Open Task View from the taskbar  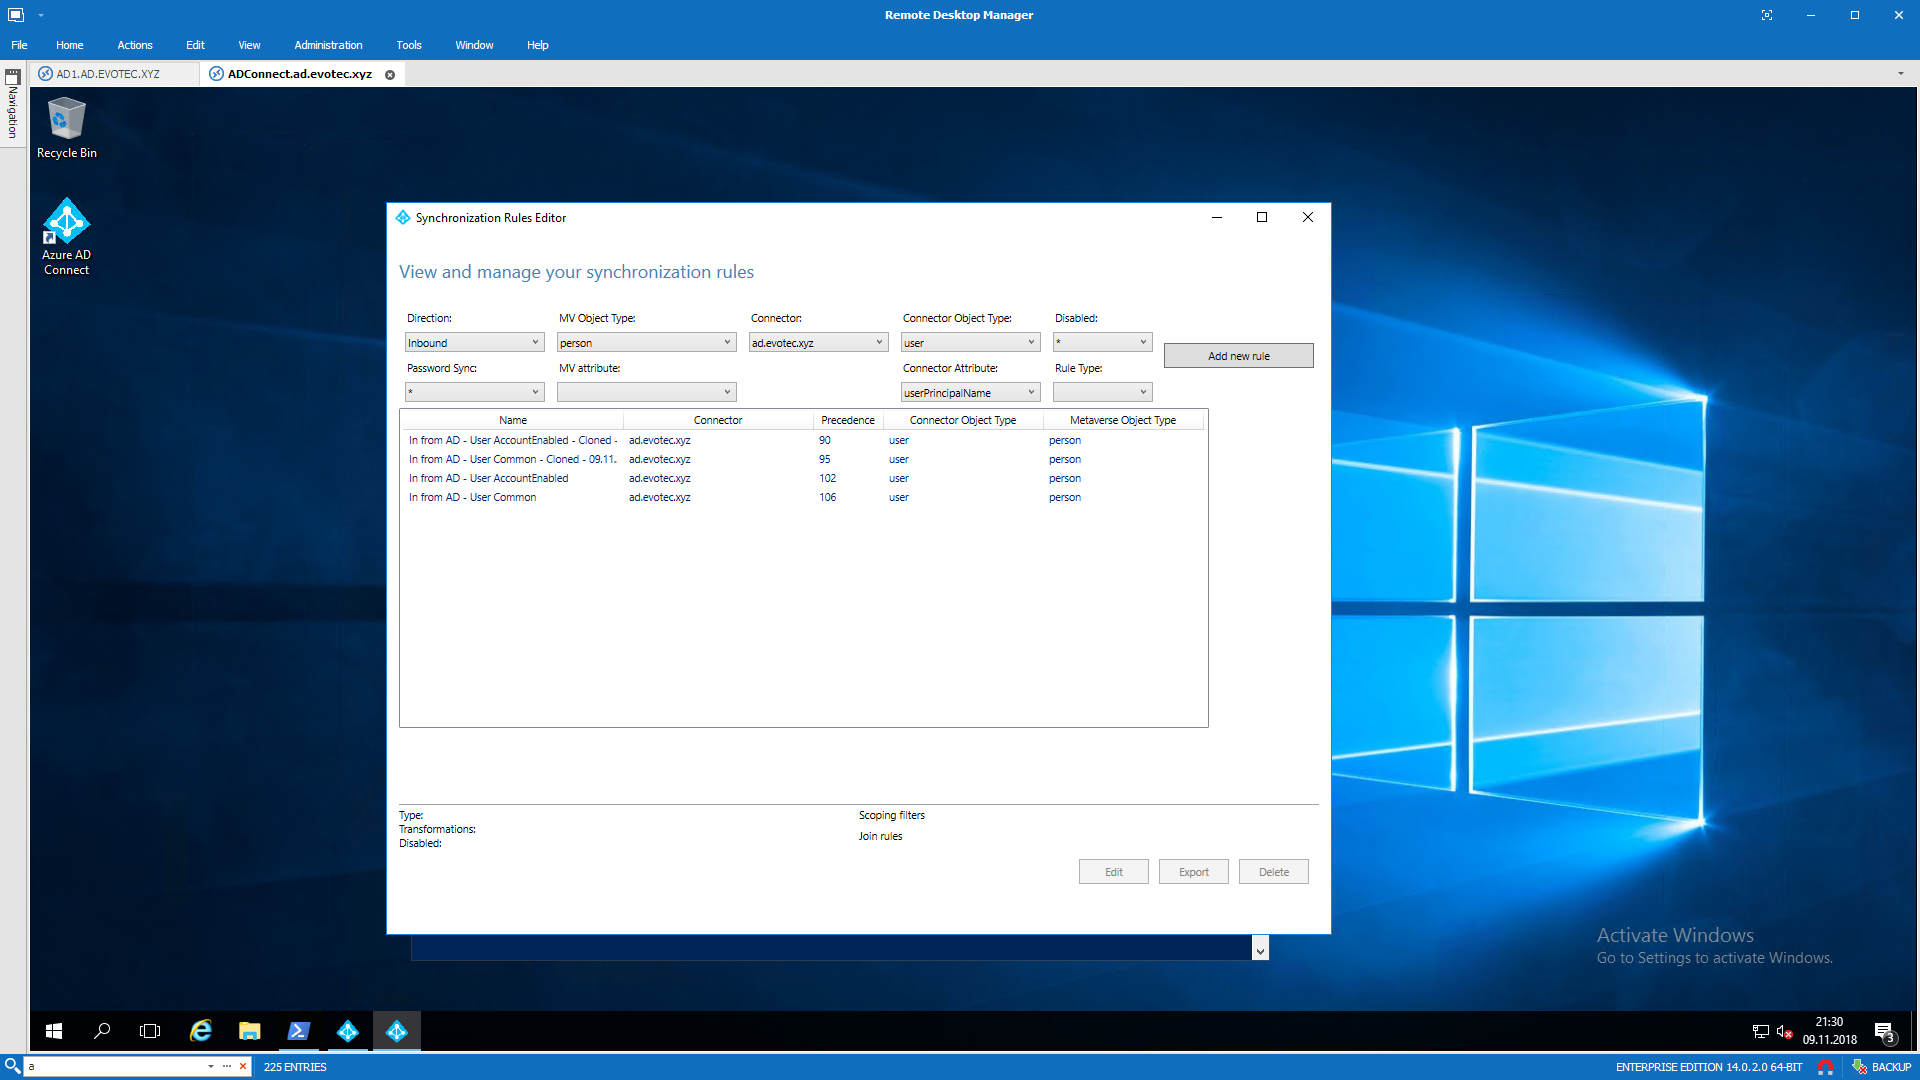pyautogui.click(x=149, y=1031)
